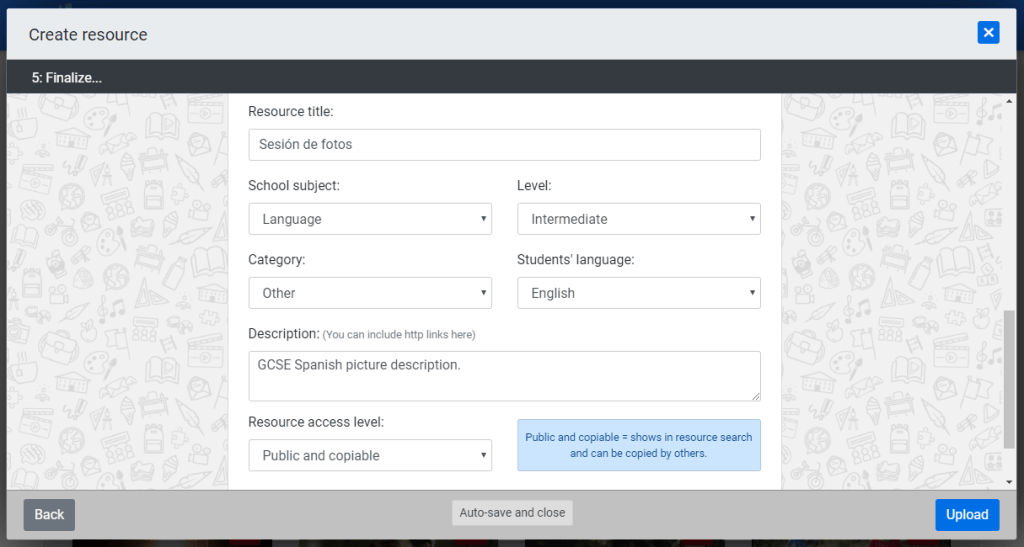Image resolution: width=1024 pixels, height=547 pixels.
Task: Click the 'Description:' label text
Action: [x=283, y=333]
